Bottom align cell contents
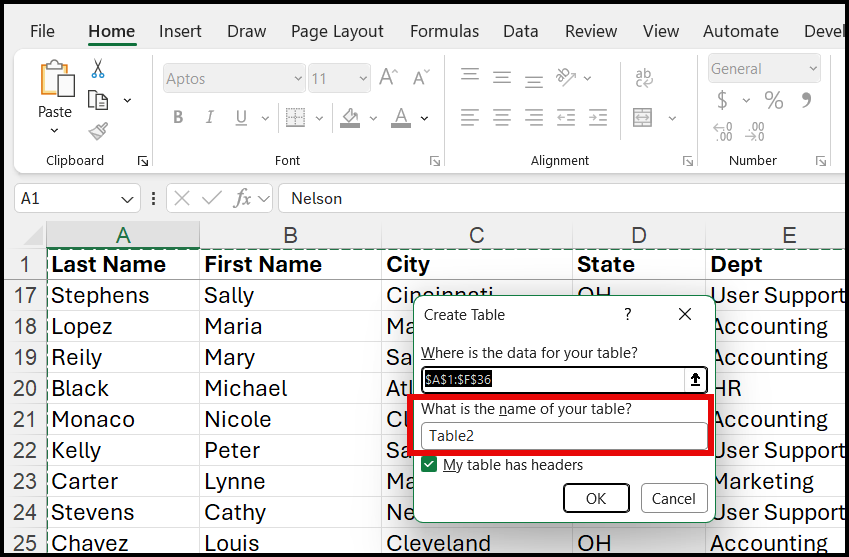 point(534,81)
